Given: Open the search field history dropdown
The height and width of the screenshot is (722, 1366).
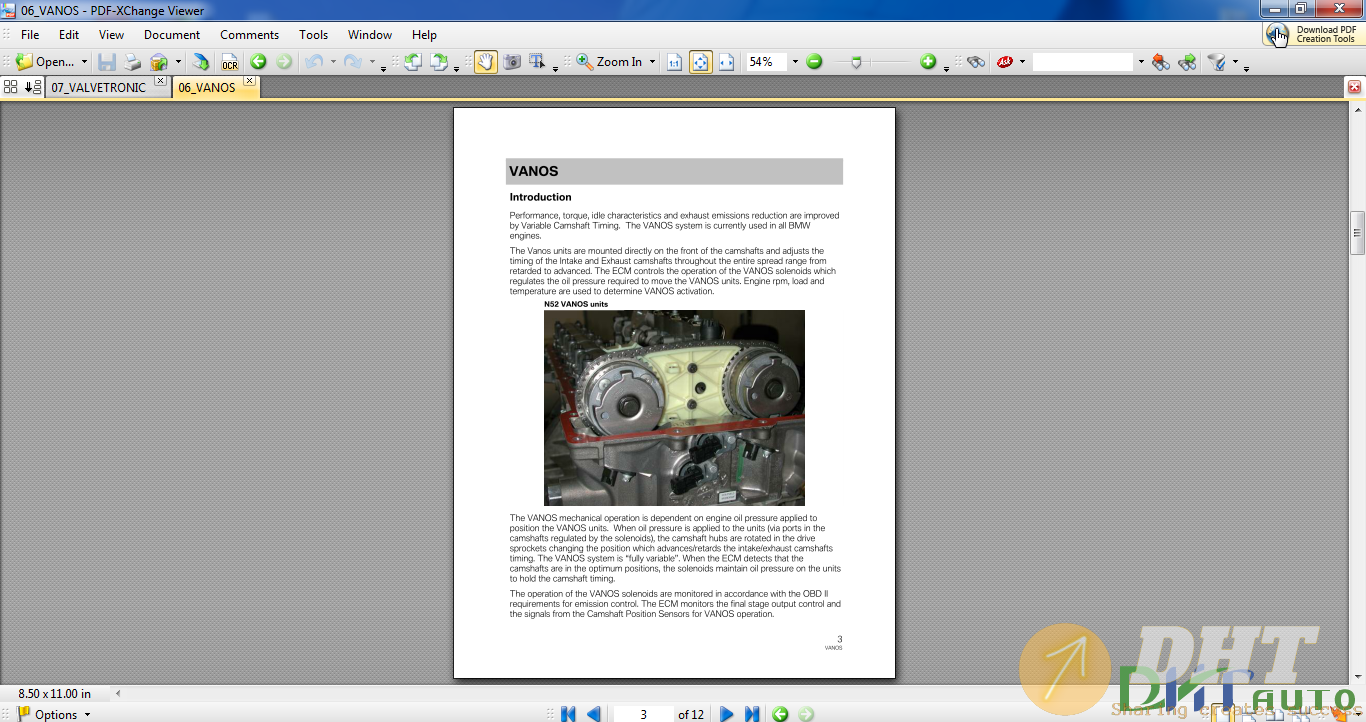Looking at the screenshot, I should [1140, 62].
